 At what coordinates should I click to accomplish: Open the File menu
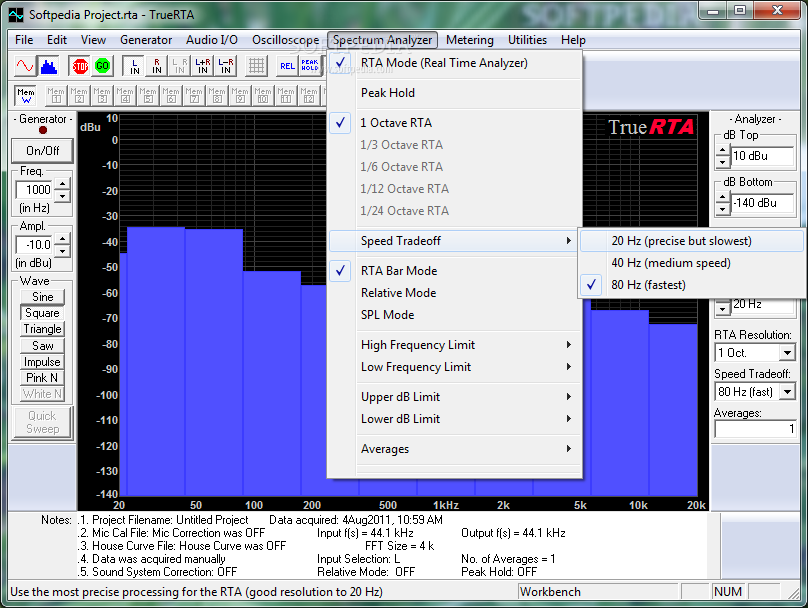click(24, 40)
